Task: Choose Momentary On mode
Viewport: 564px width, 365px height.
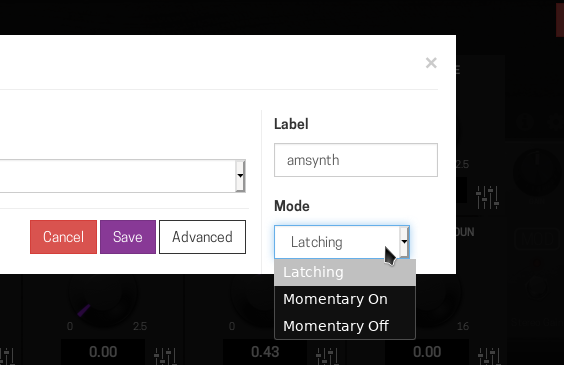Action: [345, 299]
